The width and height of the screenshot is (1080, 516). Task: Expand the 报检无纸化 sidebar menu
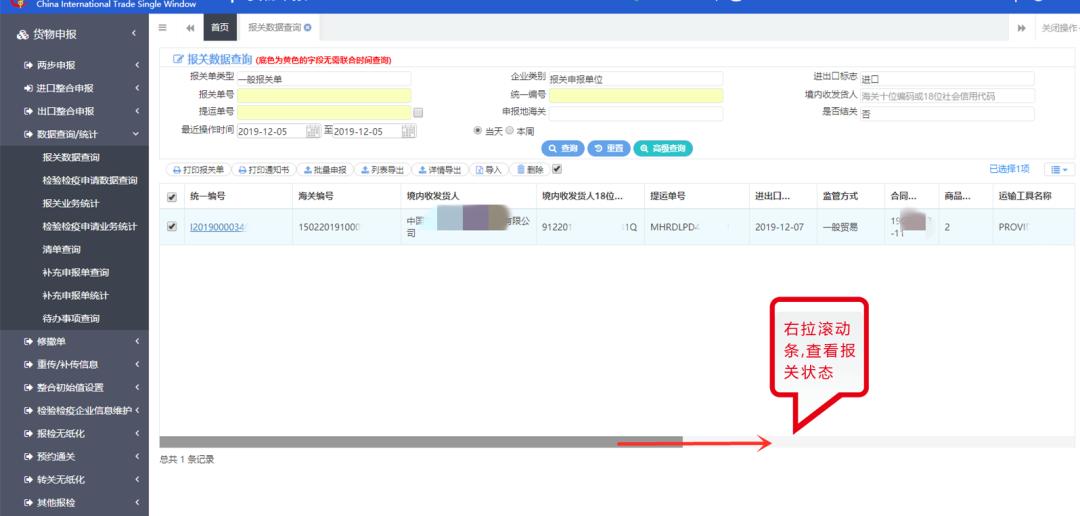[74, 433]
